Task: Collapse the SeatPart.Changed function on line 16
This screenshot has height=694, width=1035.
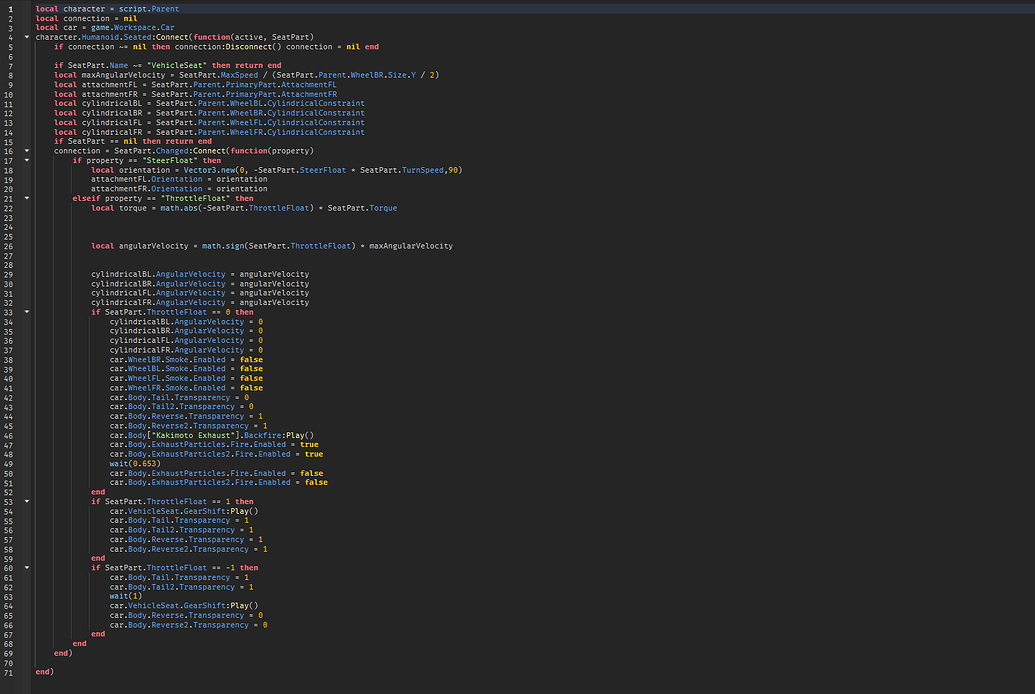Action: coord(26,151)
